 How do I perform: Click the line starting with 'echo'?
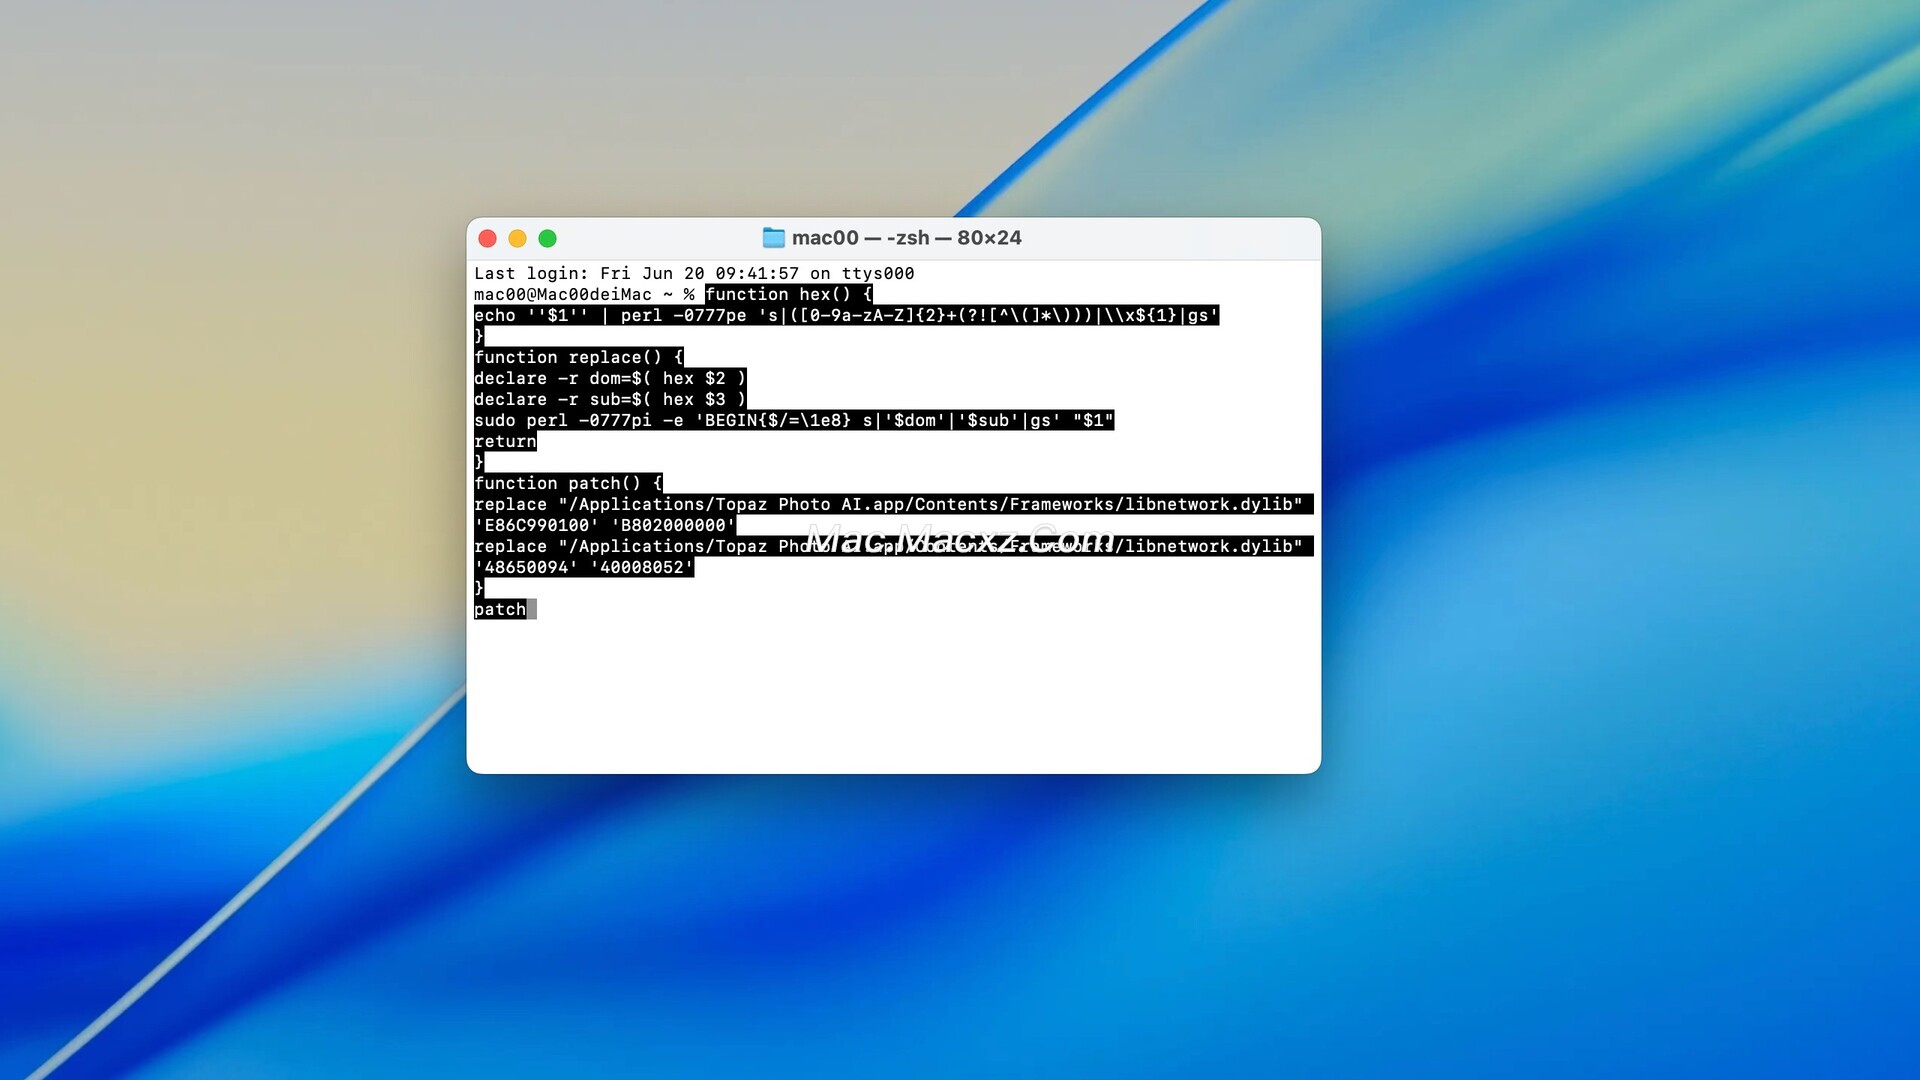click(x=846, y=315)
